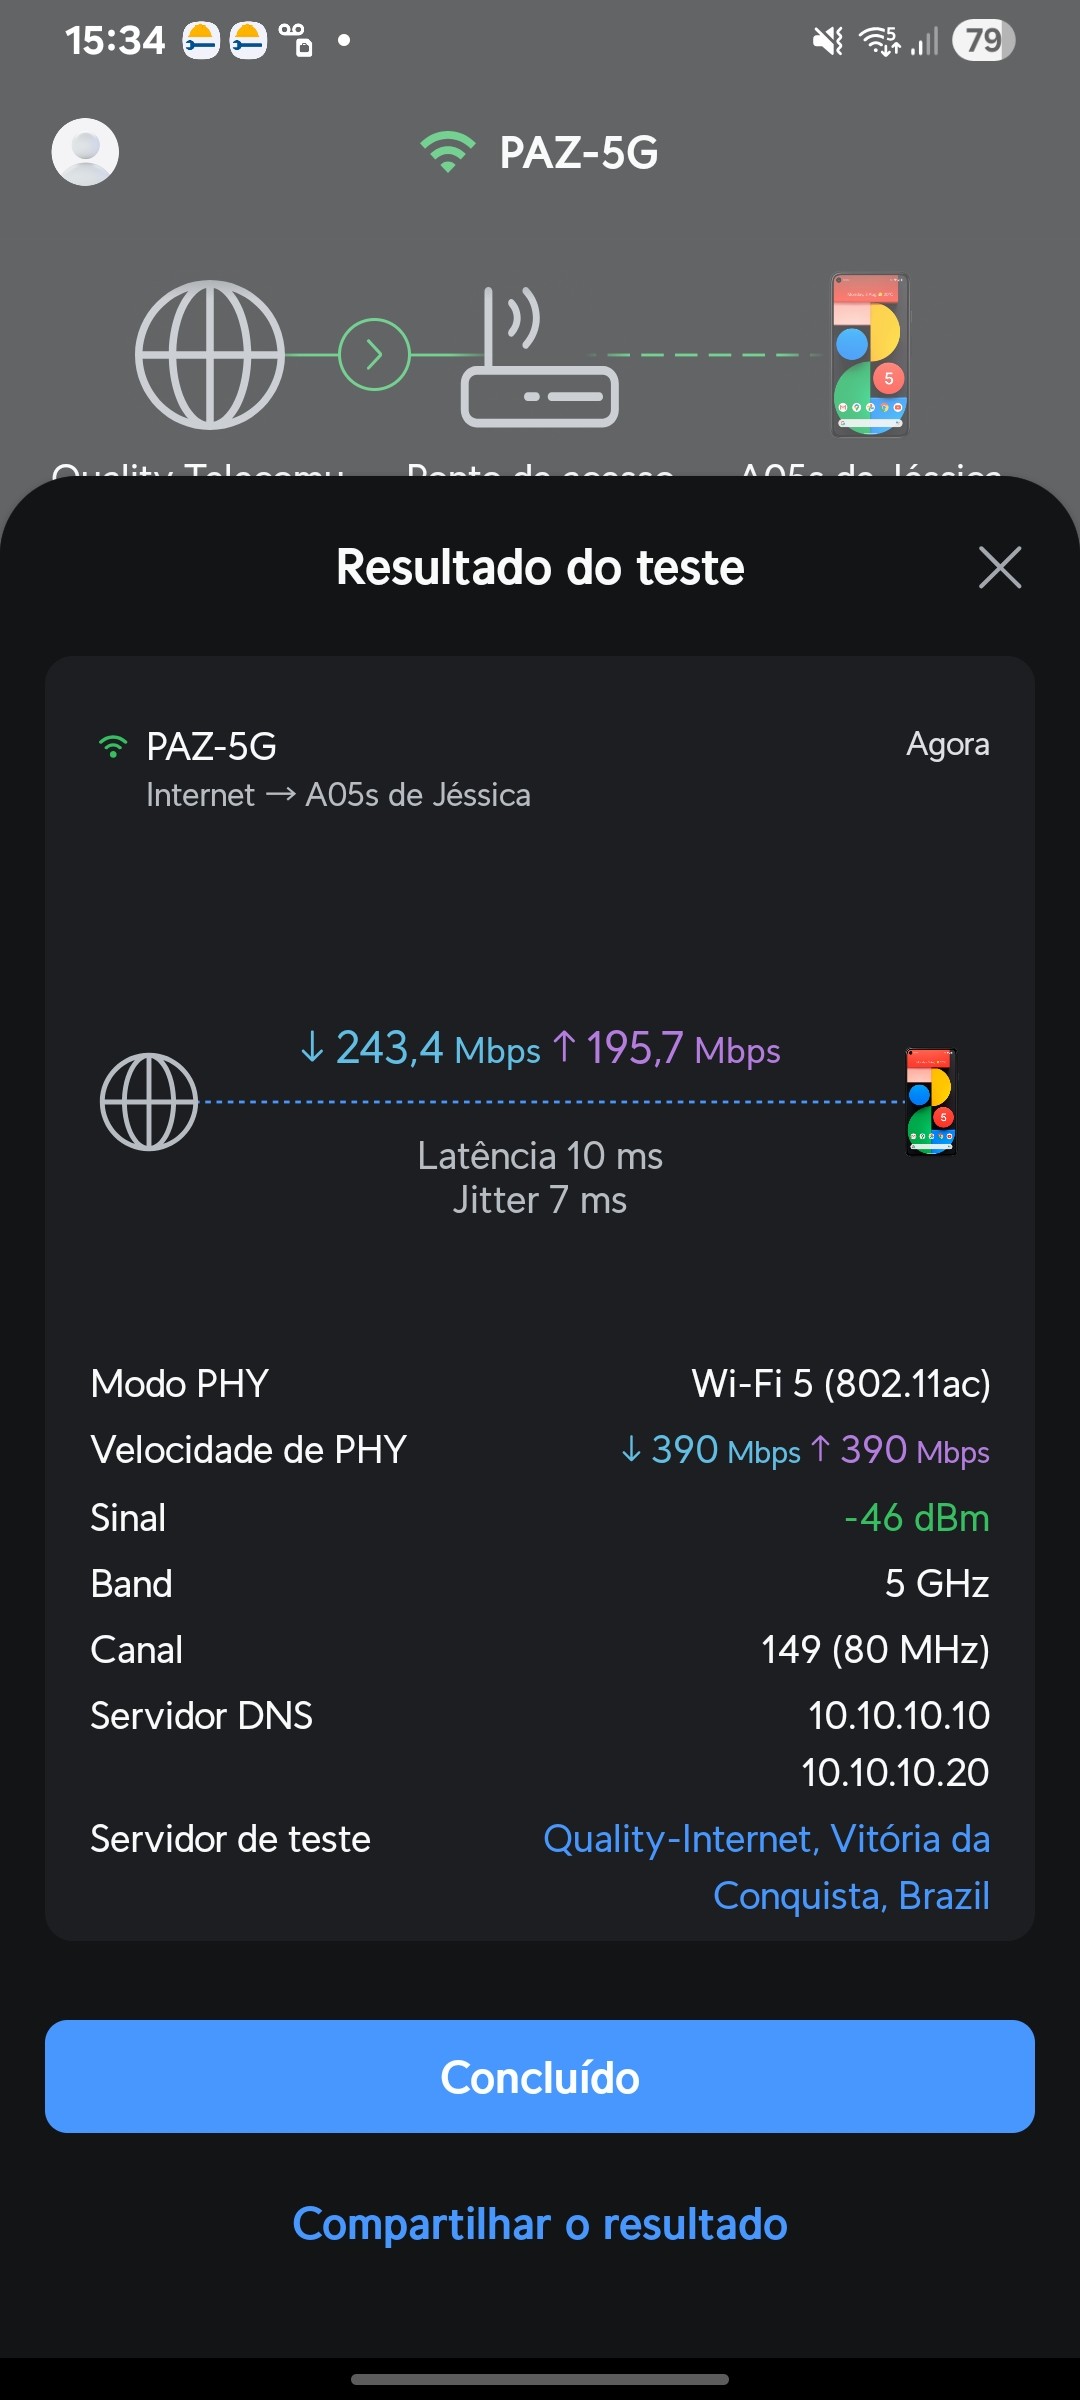Tap the phone device image at top
The image size is (1080, 2400).
tap(870, 355)
